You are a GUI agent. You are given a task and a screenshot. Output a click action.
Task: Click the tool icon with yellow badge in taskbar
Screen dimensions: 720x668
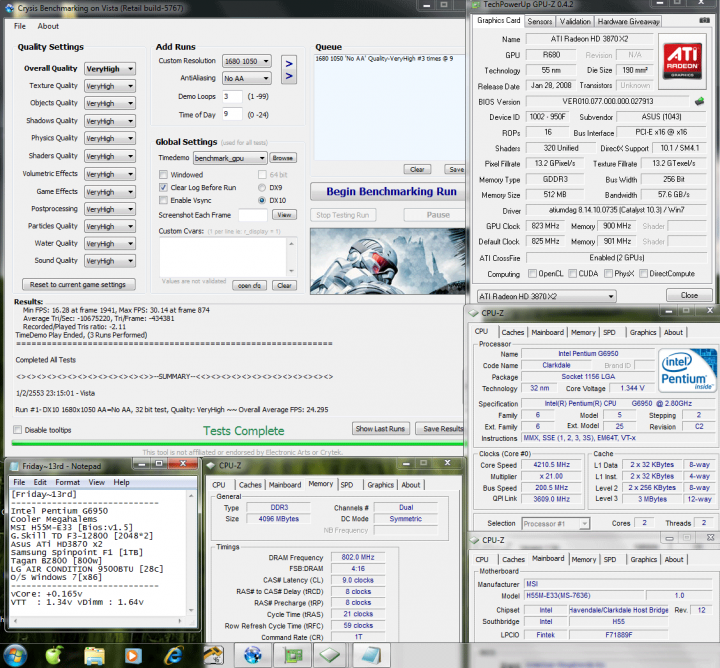(214, 655)
